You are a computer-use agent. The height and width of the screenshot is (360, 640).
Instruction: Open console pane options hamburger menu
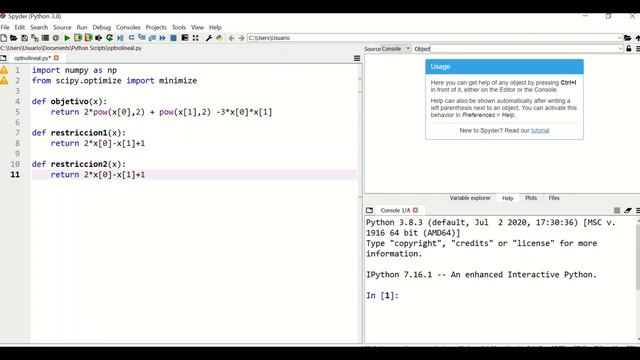coord(638,210)
